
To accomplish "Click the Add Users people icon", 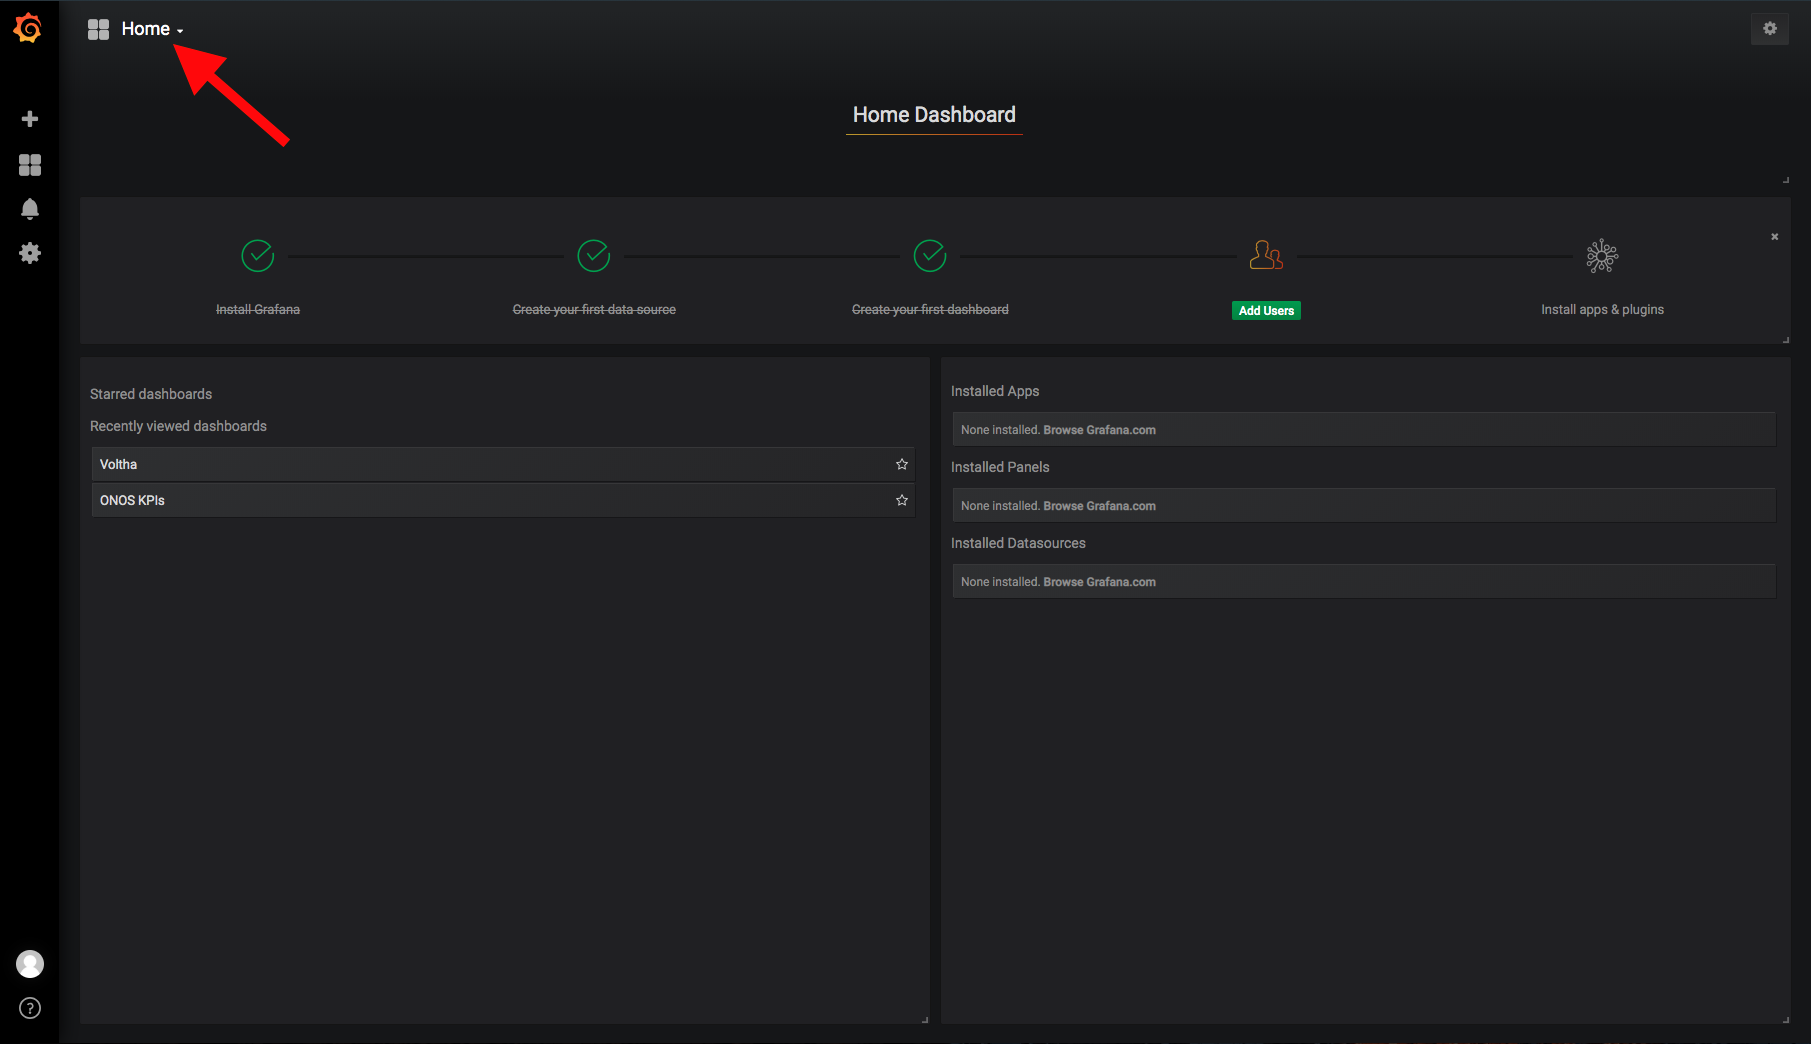I will [x=1266, y=255].
